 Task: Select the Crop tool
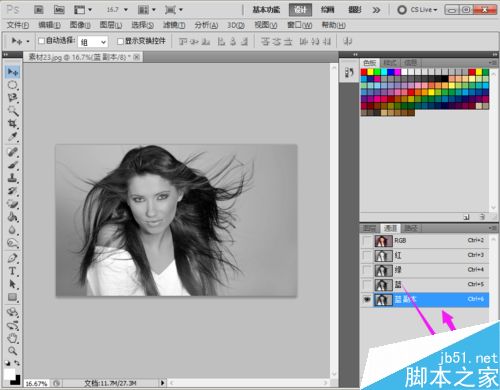tap(13, 124)
